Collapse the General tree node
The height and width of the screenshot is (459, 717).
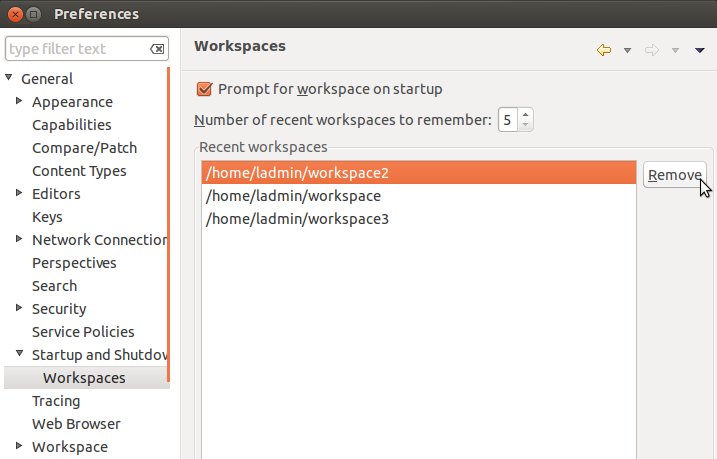click(9, 78)
